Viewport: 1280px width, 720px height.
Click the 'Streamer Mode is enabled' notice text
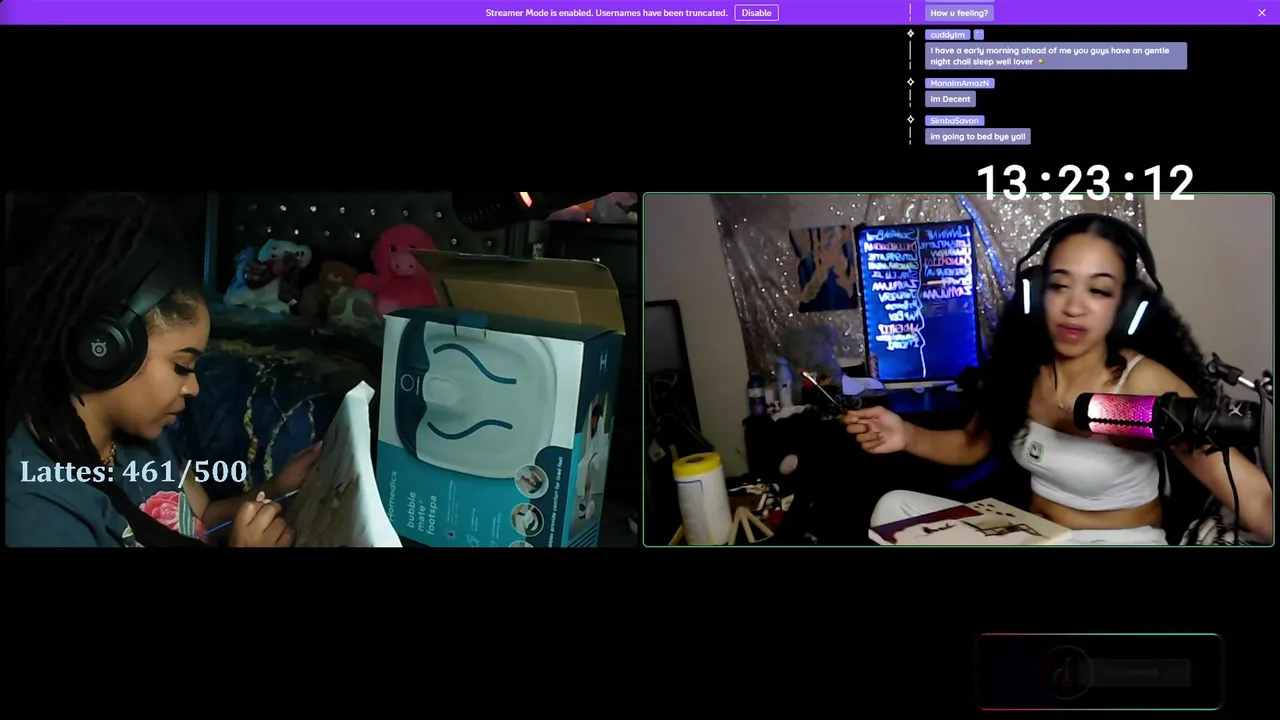tap(606, 13)
